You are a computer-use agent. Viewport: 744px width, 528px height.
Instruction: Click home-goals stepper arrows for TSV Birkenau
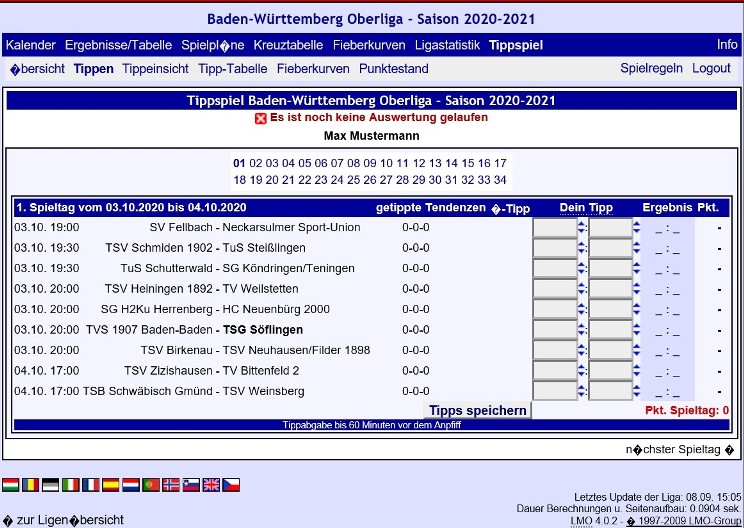click(582, 351)
